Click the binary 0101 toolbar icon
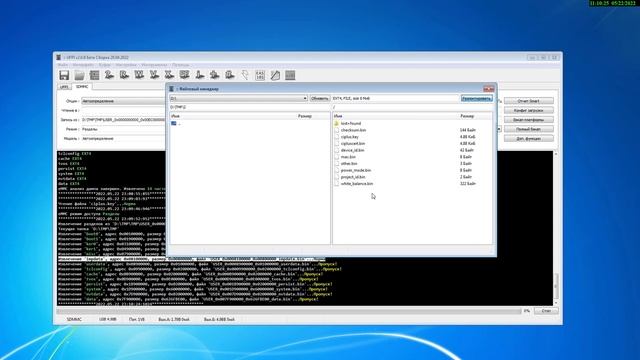 (260, 75)
